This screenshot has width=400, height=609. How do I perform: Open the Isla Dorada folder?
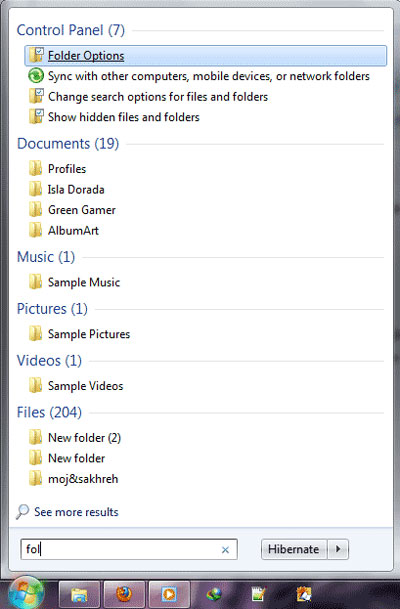(76, 190)
